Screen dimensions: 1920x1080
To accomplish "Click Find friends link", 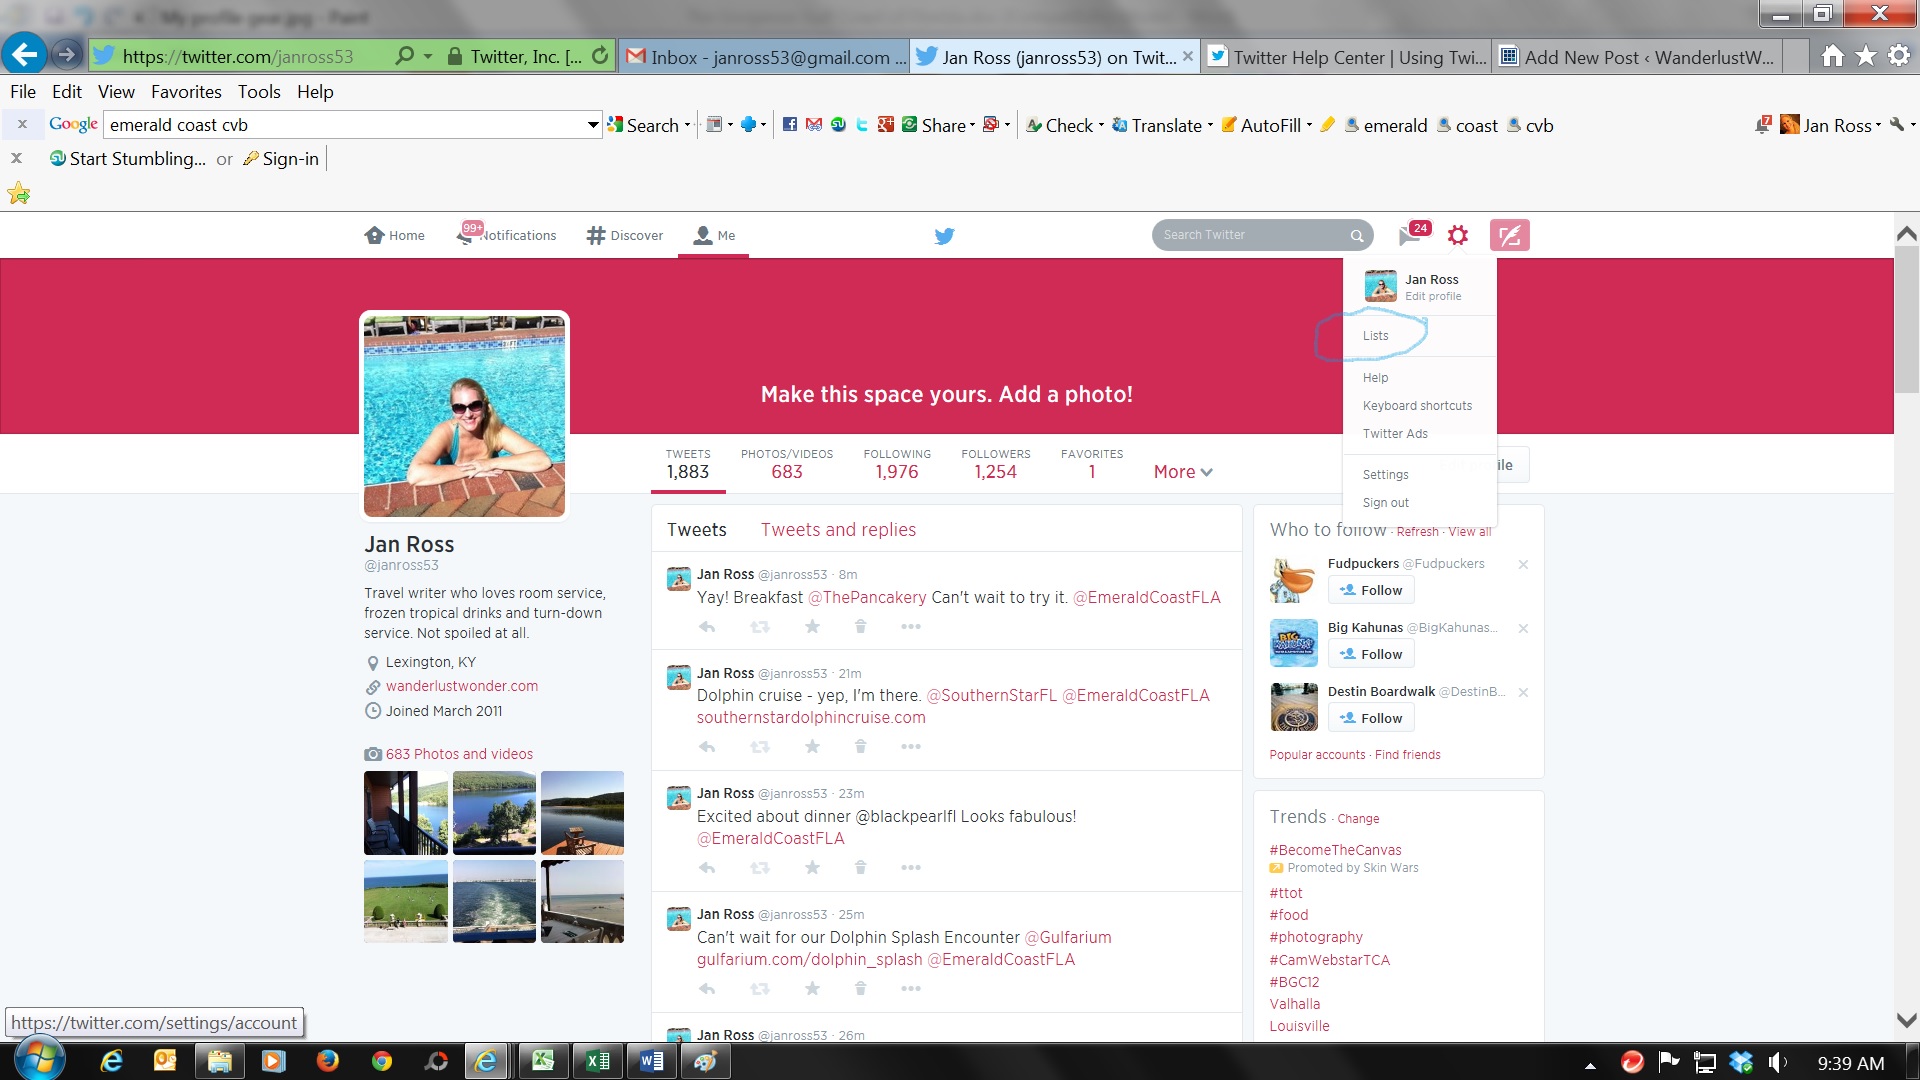I will tap(1407, 755).
